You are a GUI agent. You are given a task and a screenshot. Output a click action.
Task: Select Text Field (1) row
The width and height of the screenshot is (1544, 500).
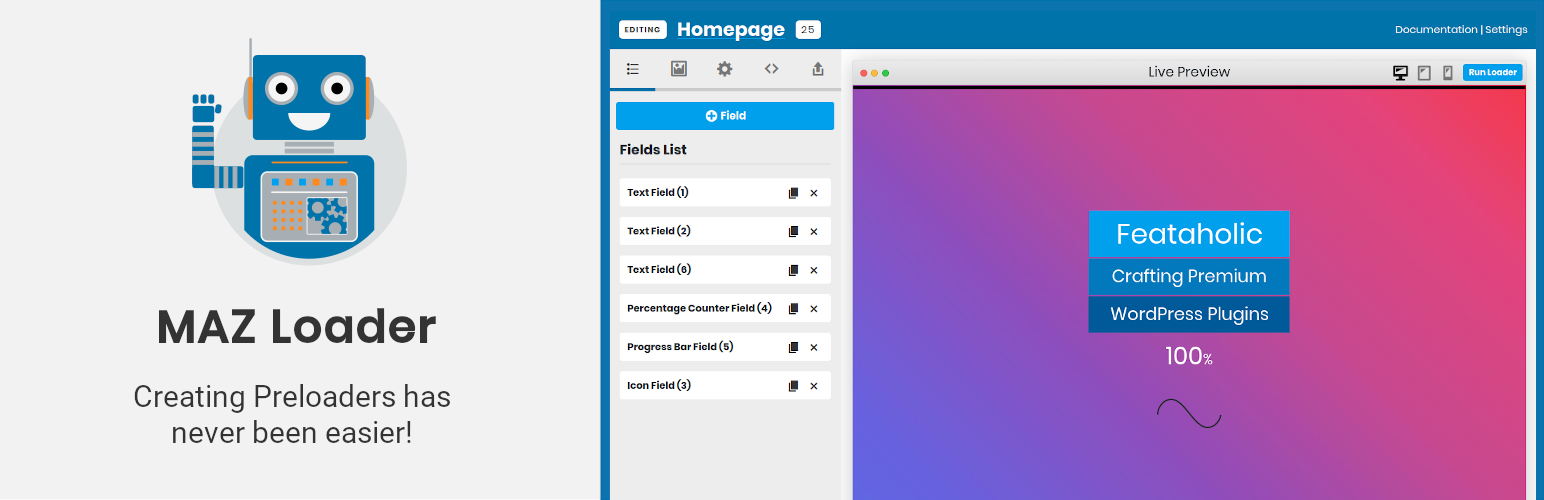point(725,192)
